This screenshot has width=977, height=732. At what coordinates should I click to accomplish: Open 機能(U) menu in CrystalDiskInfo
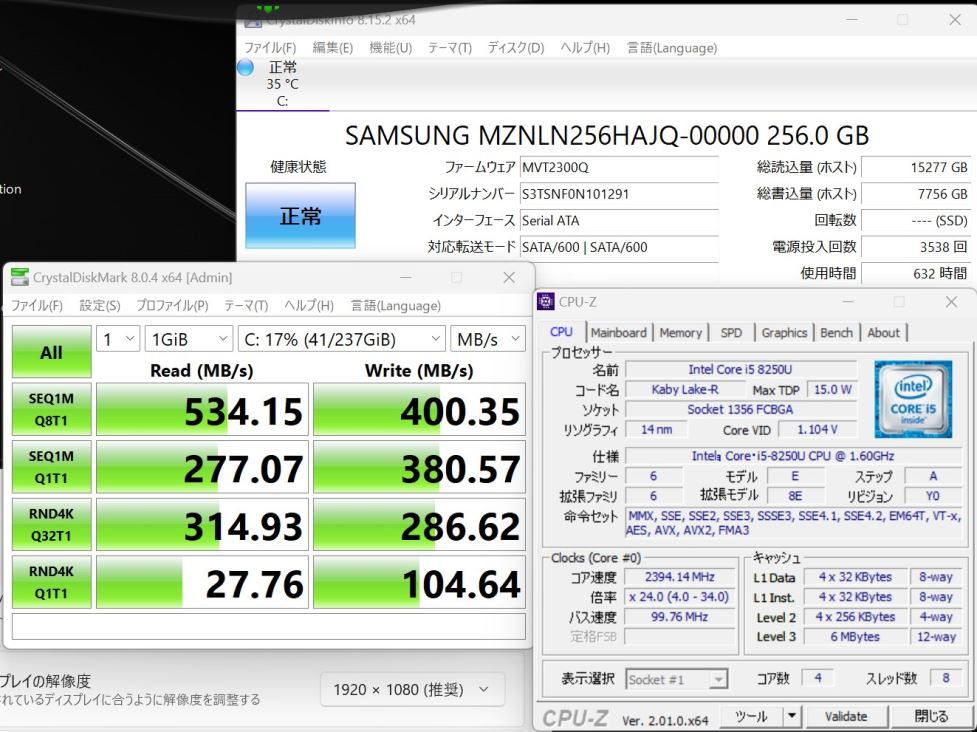click(391, 48)
